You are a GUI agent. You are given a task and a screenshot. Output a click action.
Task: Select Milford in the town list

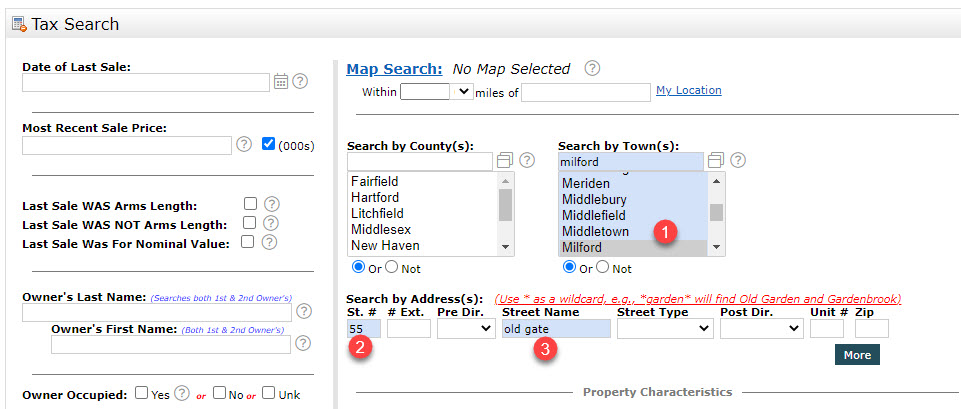pos(582,247)
